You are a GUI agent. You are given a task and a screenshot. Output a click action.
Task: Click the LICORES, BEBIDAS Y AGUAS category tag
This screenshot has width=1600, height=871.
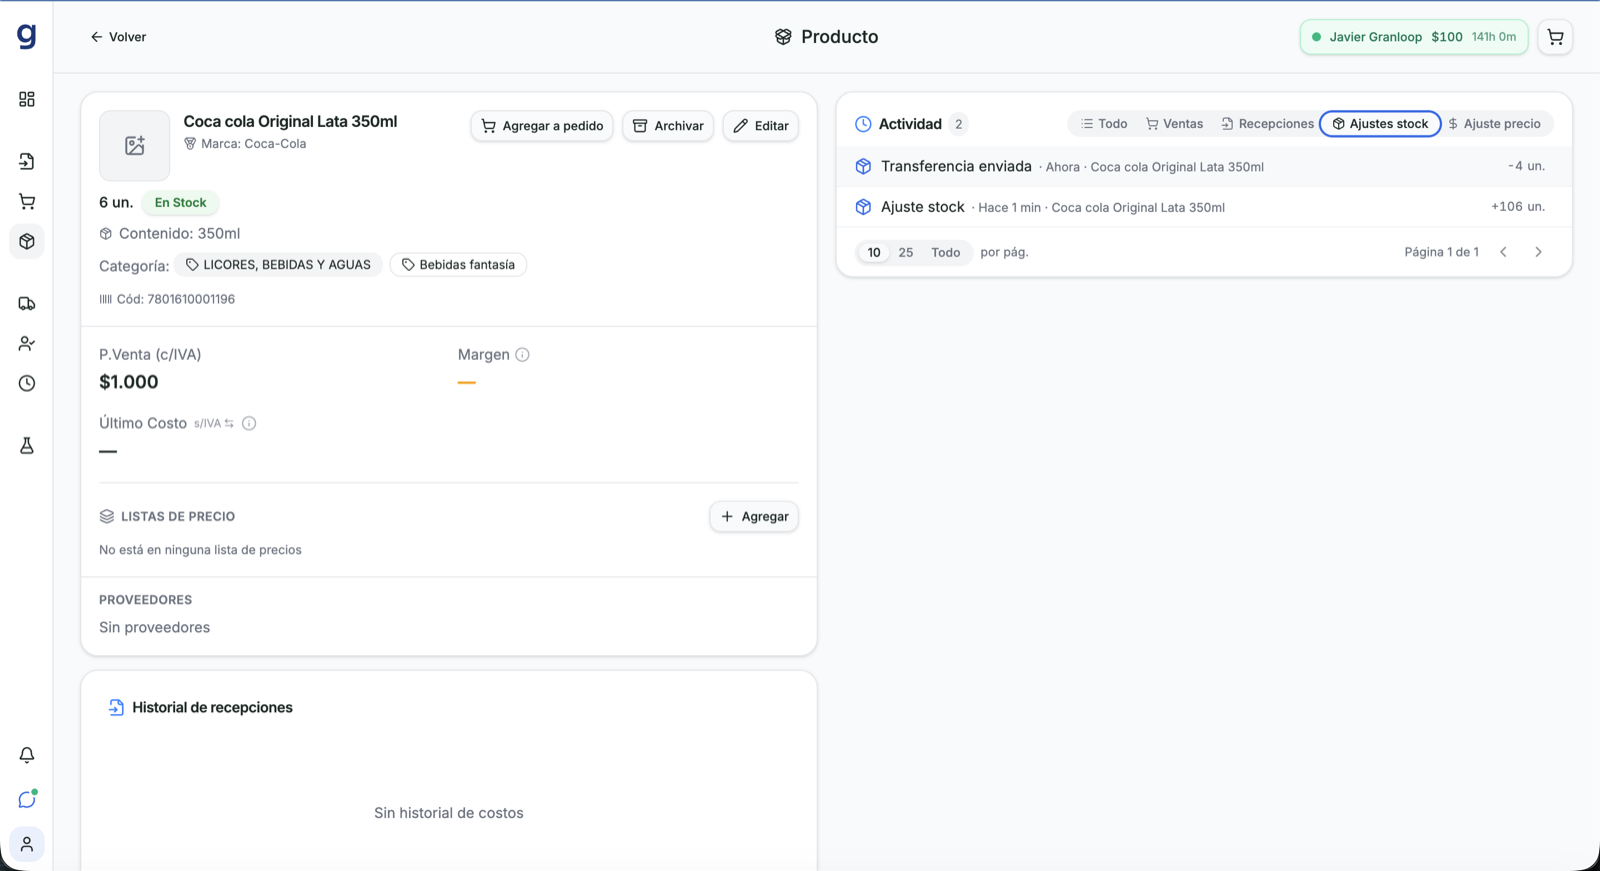tap(278, 265)
